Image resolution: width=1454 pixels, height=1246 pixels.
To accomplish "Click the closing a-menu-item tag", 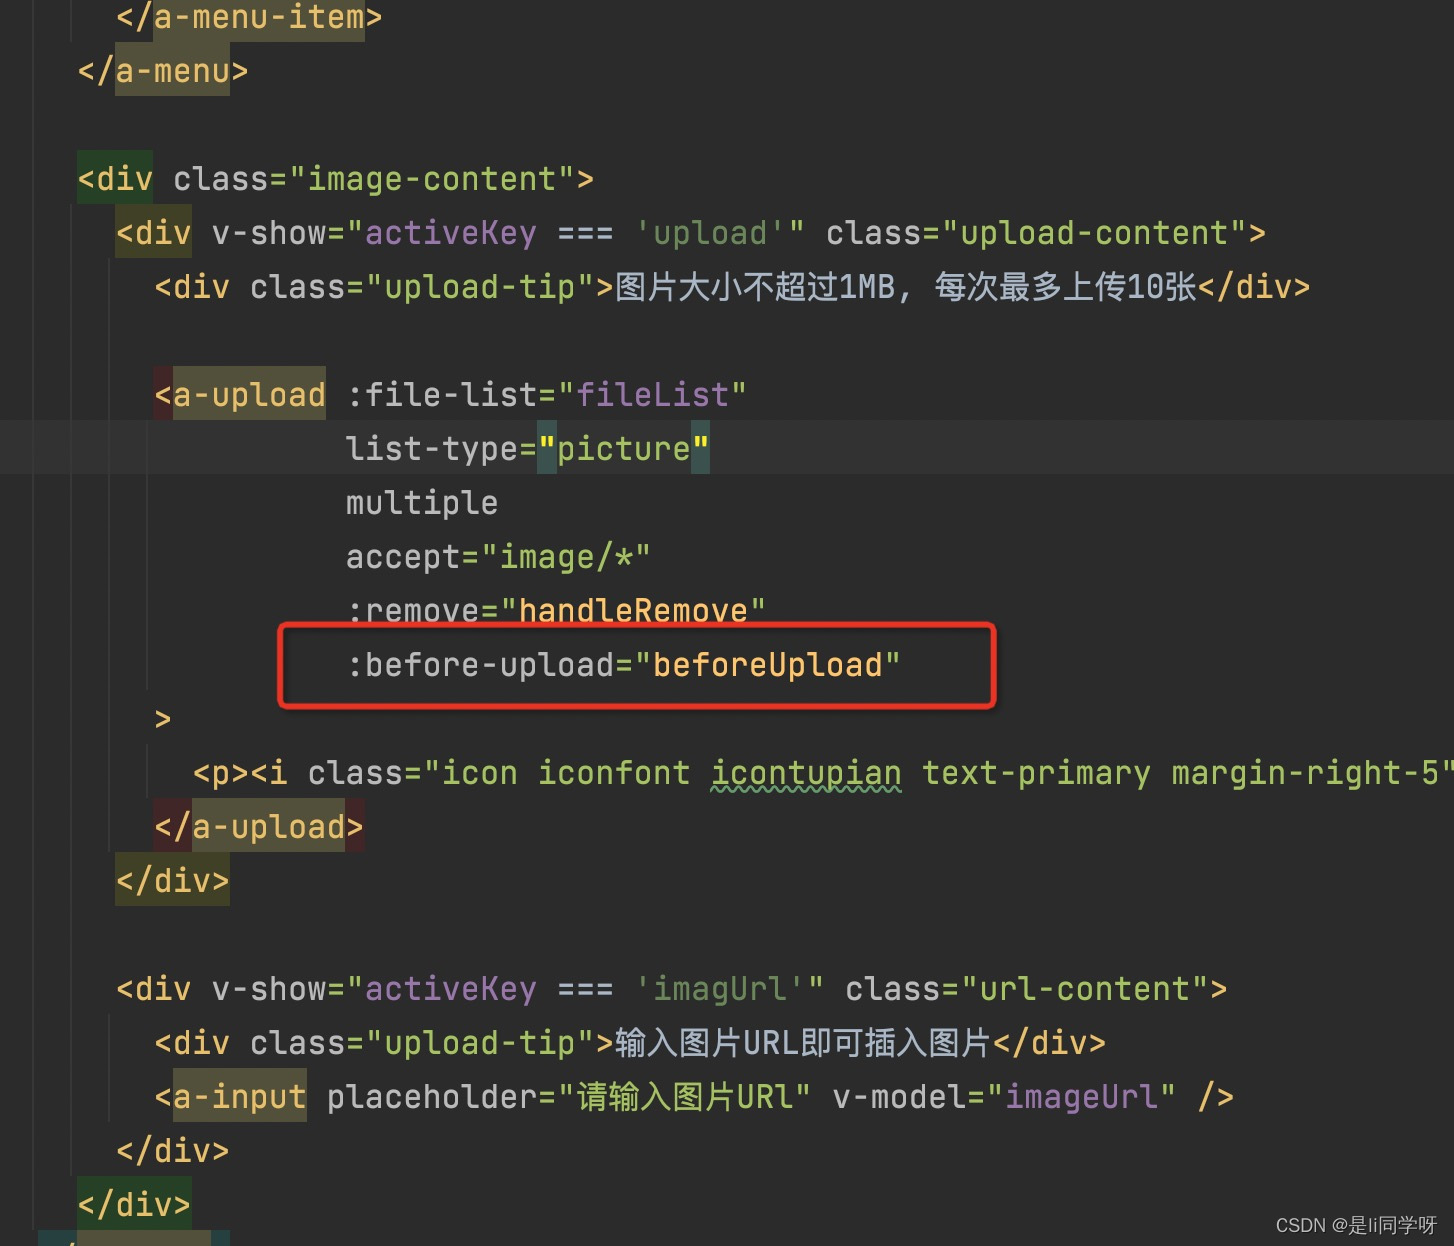I will pyautogui.click(x=249, y=17).
